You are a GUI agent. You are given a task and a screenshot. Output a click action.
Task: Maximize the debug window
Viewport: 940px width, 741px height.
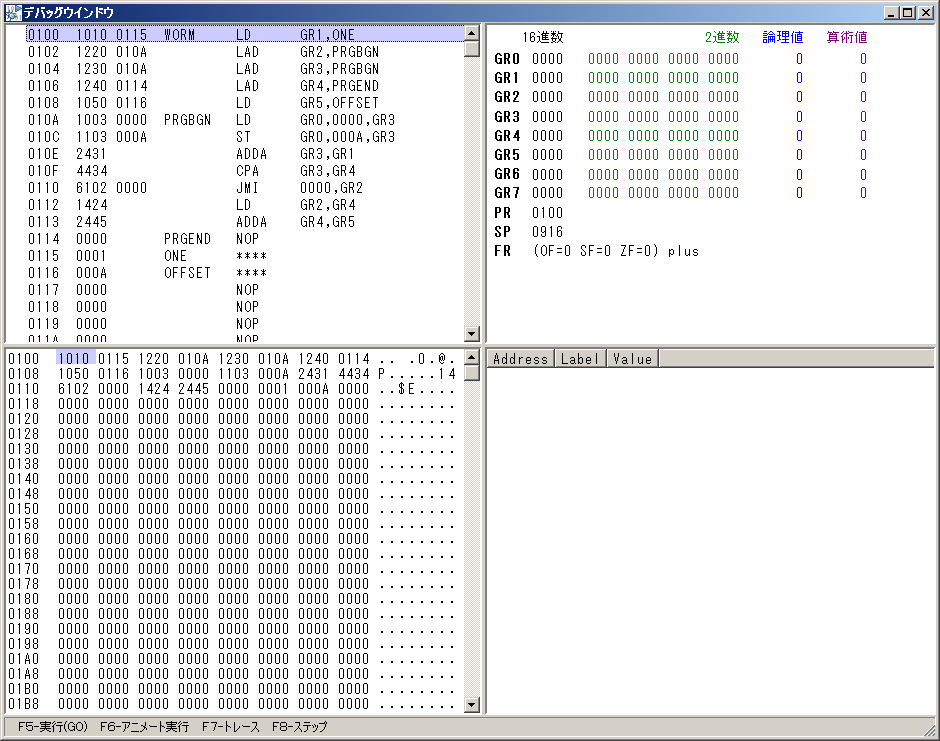point(906,13)
